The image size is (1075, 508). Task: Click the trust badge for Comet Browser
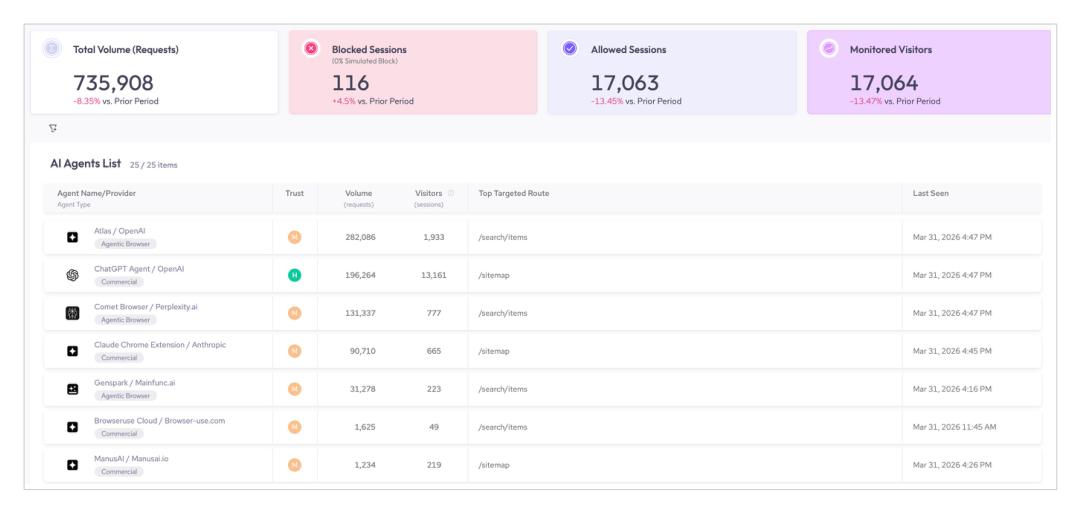pyautogui.click(x=294, y=313)
